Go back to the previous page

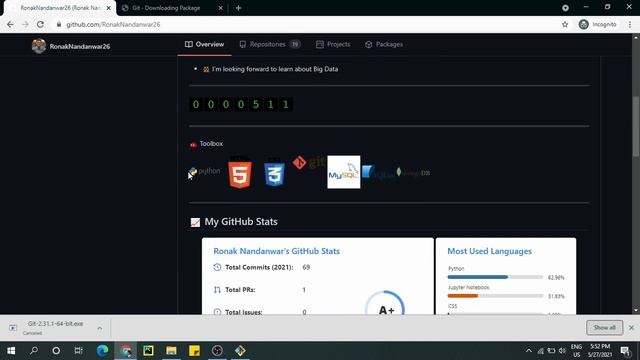(x=10, y=24)
